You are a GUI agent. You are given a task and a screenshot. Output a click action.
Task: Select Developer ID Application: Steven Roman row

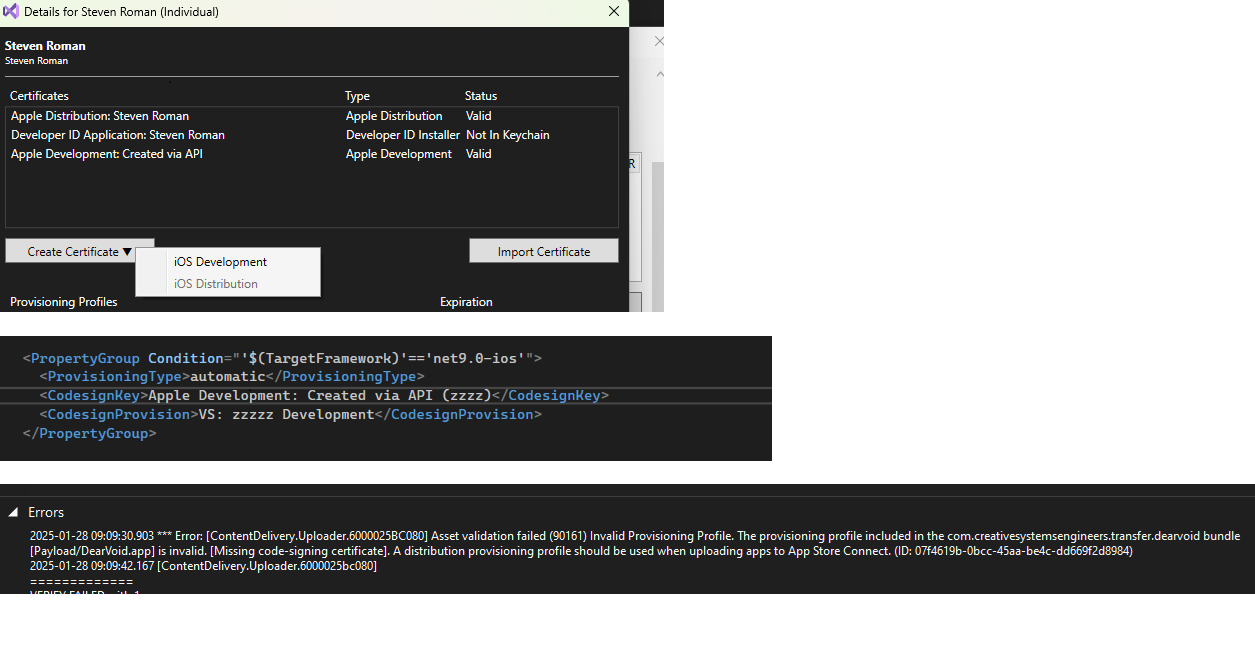[312, 135]
